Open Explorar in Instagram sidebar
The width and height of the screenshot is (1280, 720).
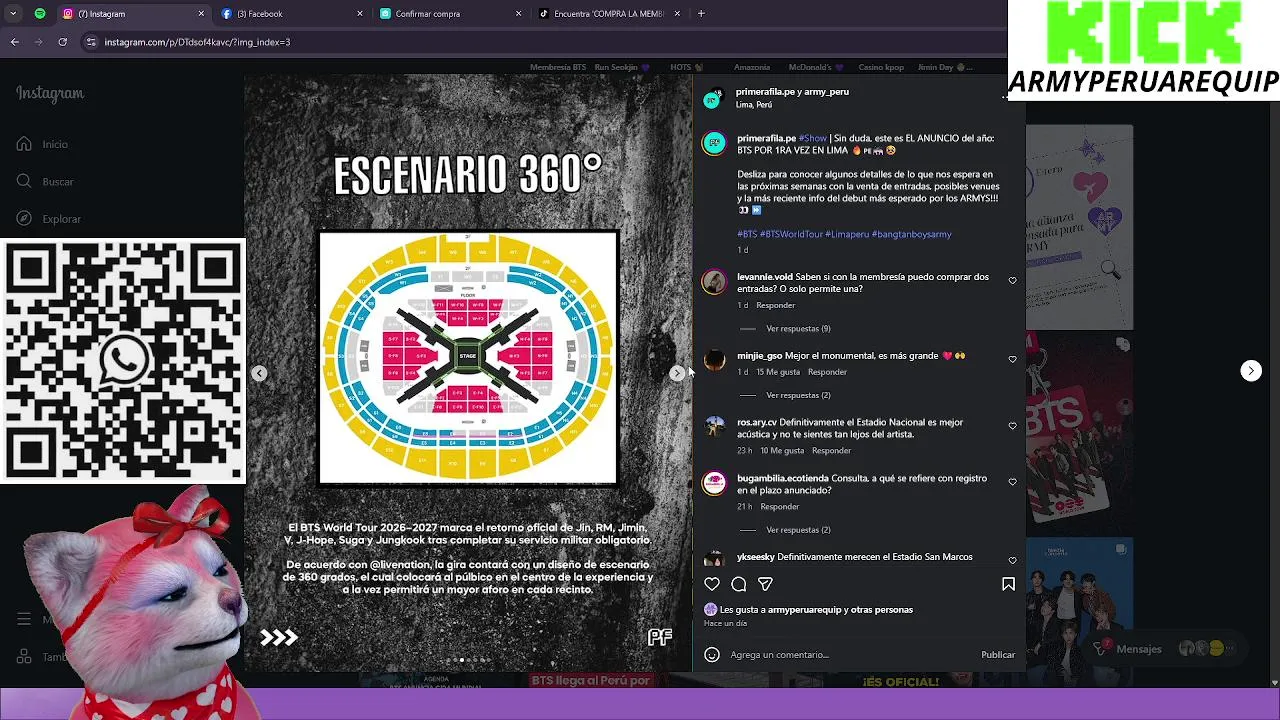click(x=48, y=218)
